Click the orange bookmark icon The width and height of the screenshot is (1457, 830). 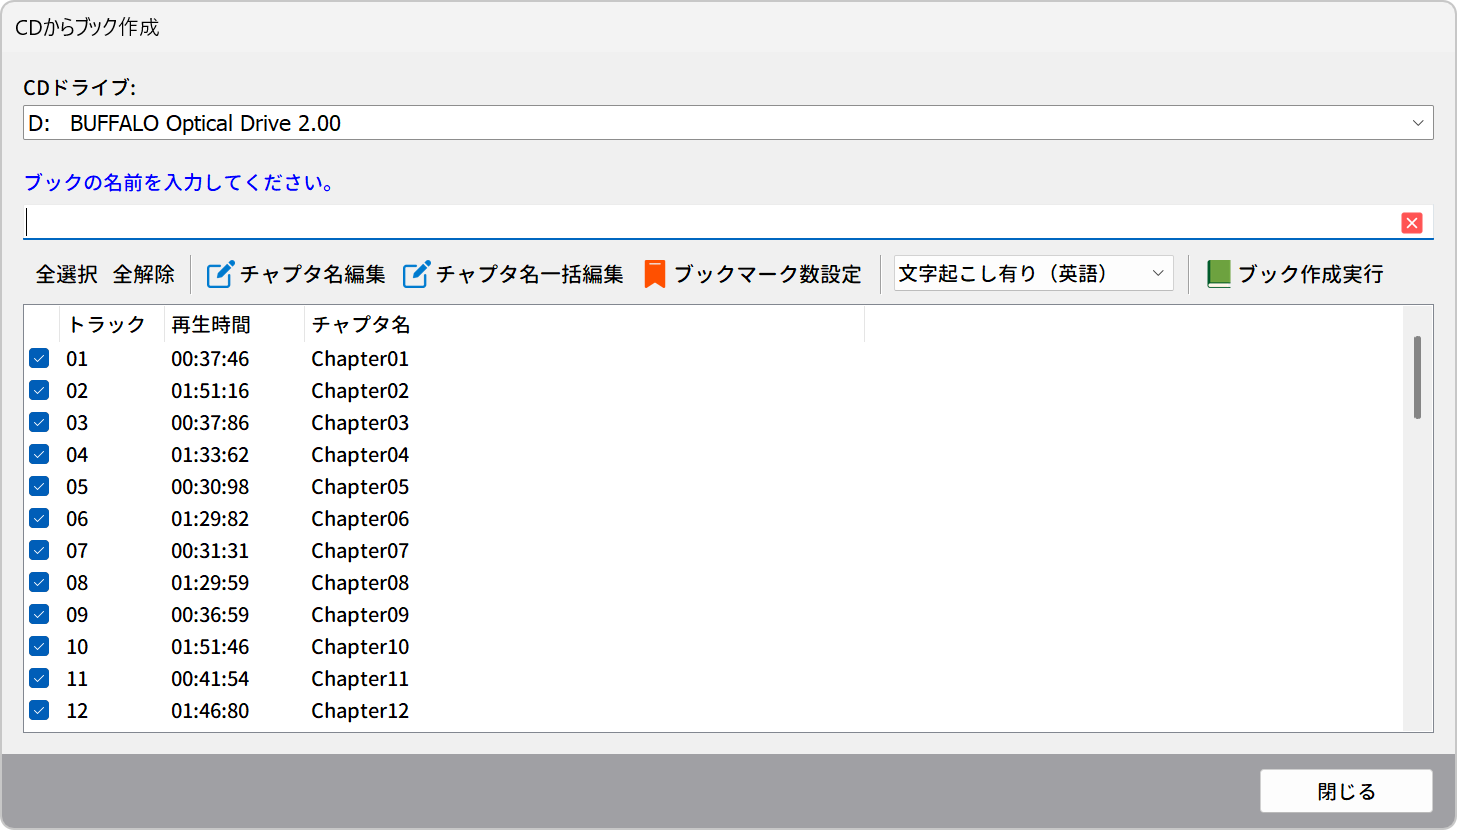click(655, 274)
